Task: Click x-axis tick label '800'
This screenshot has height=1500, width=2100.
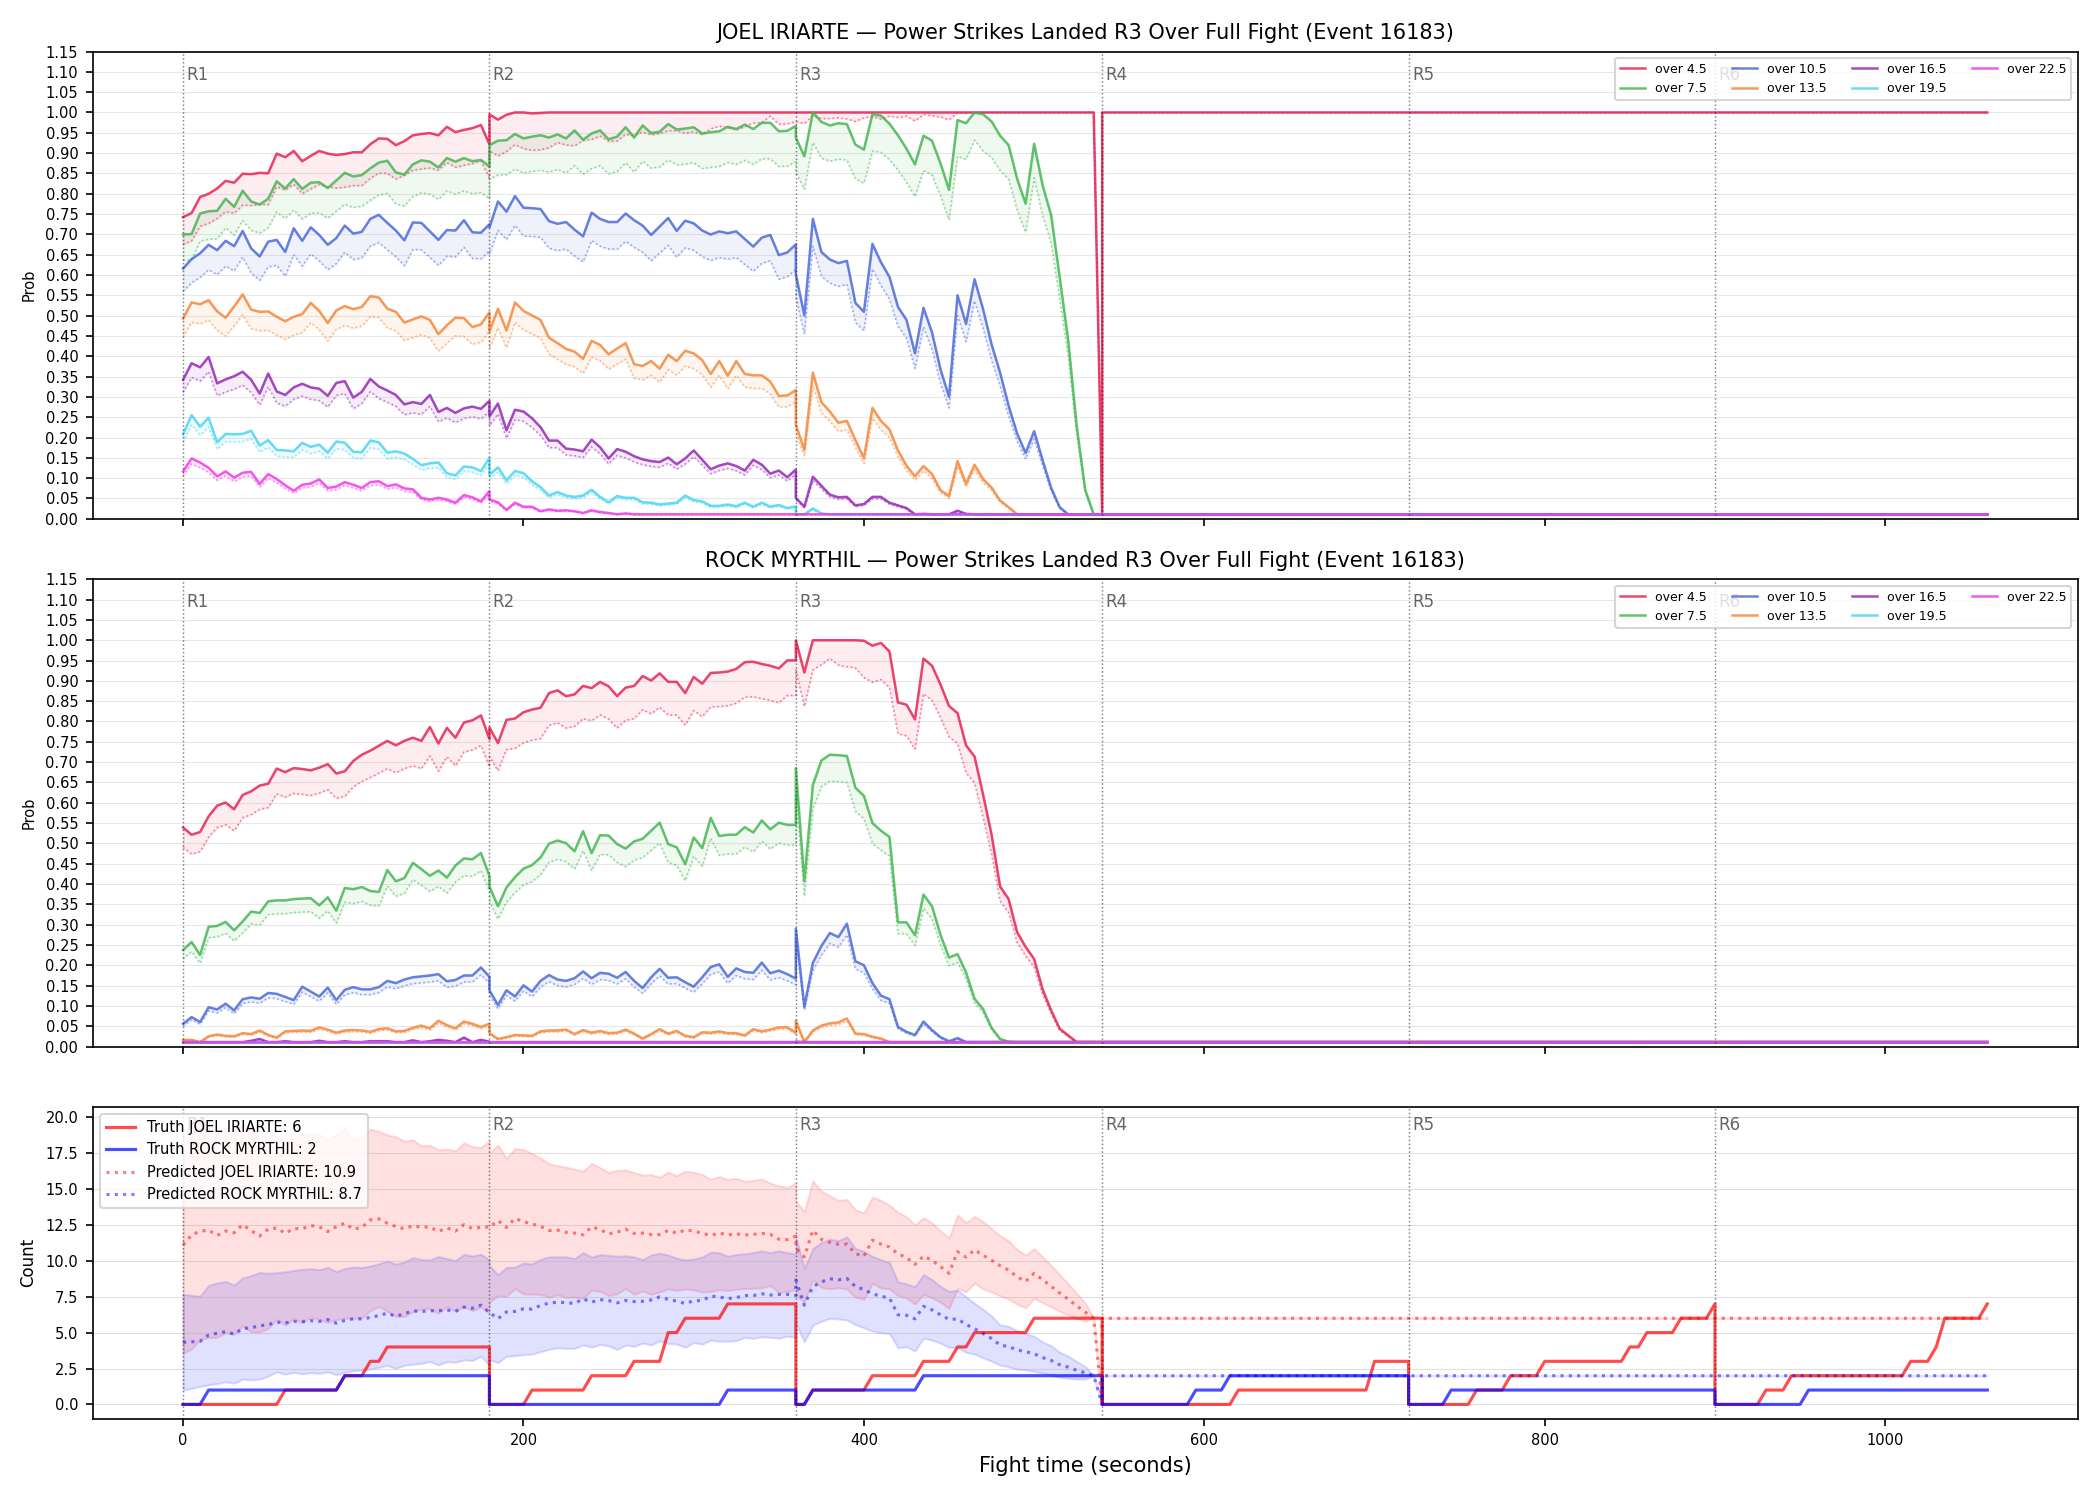Action: 1545,1440
